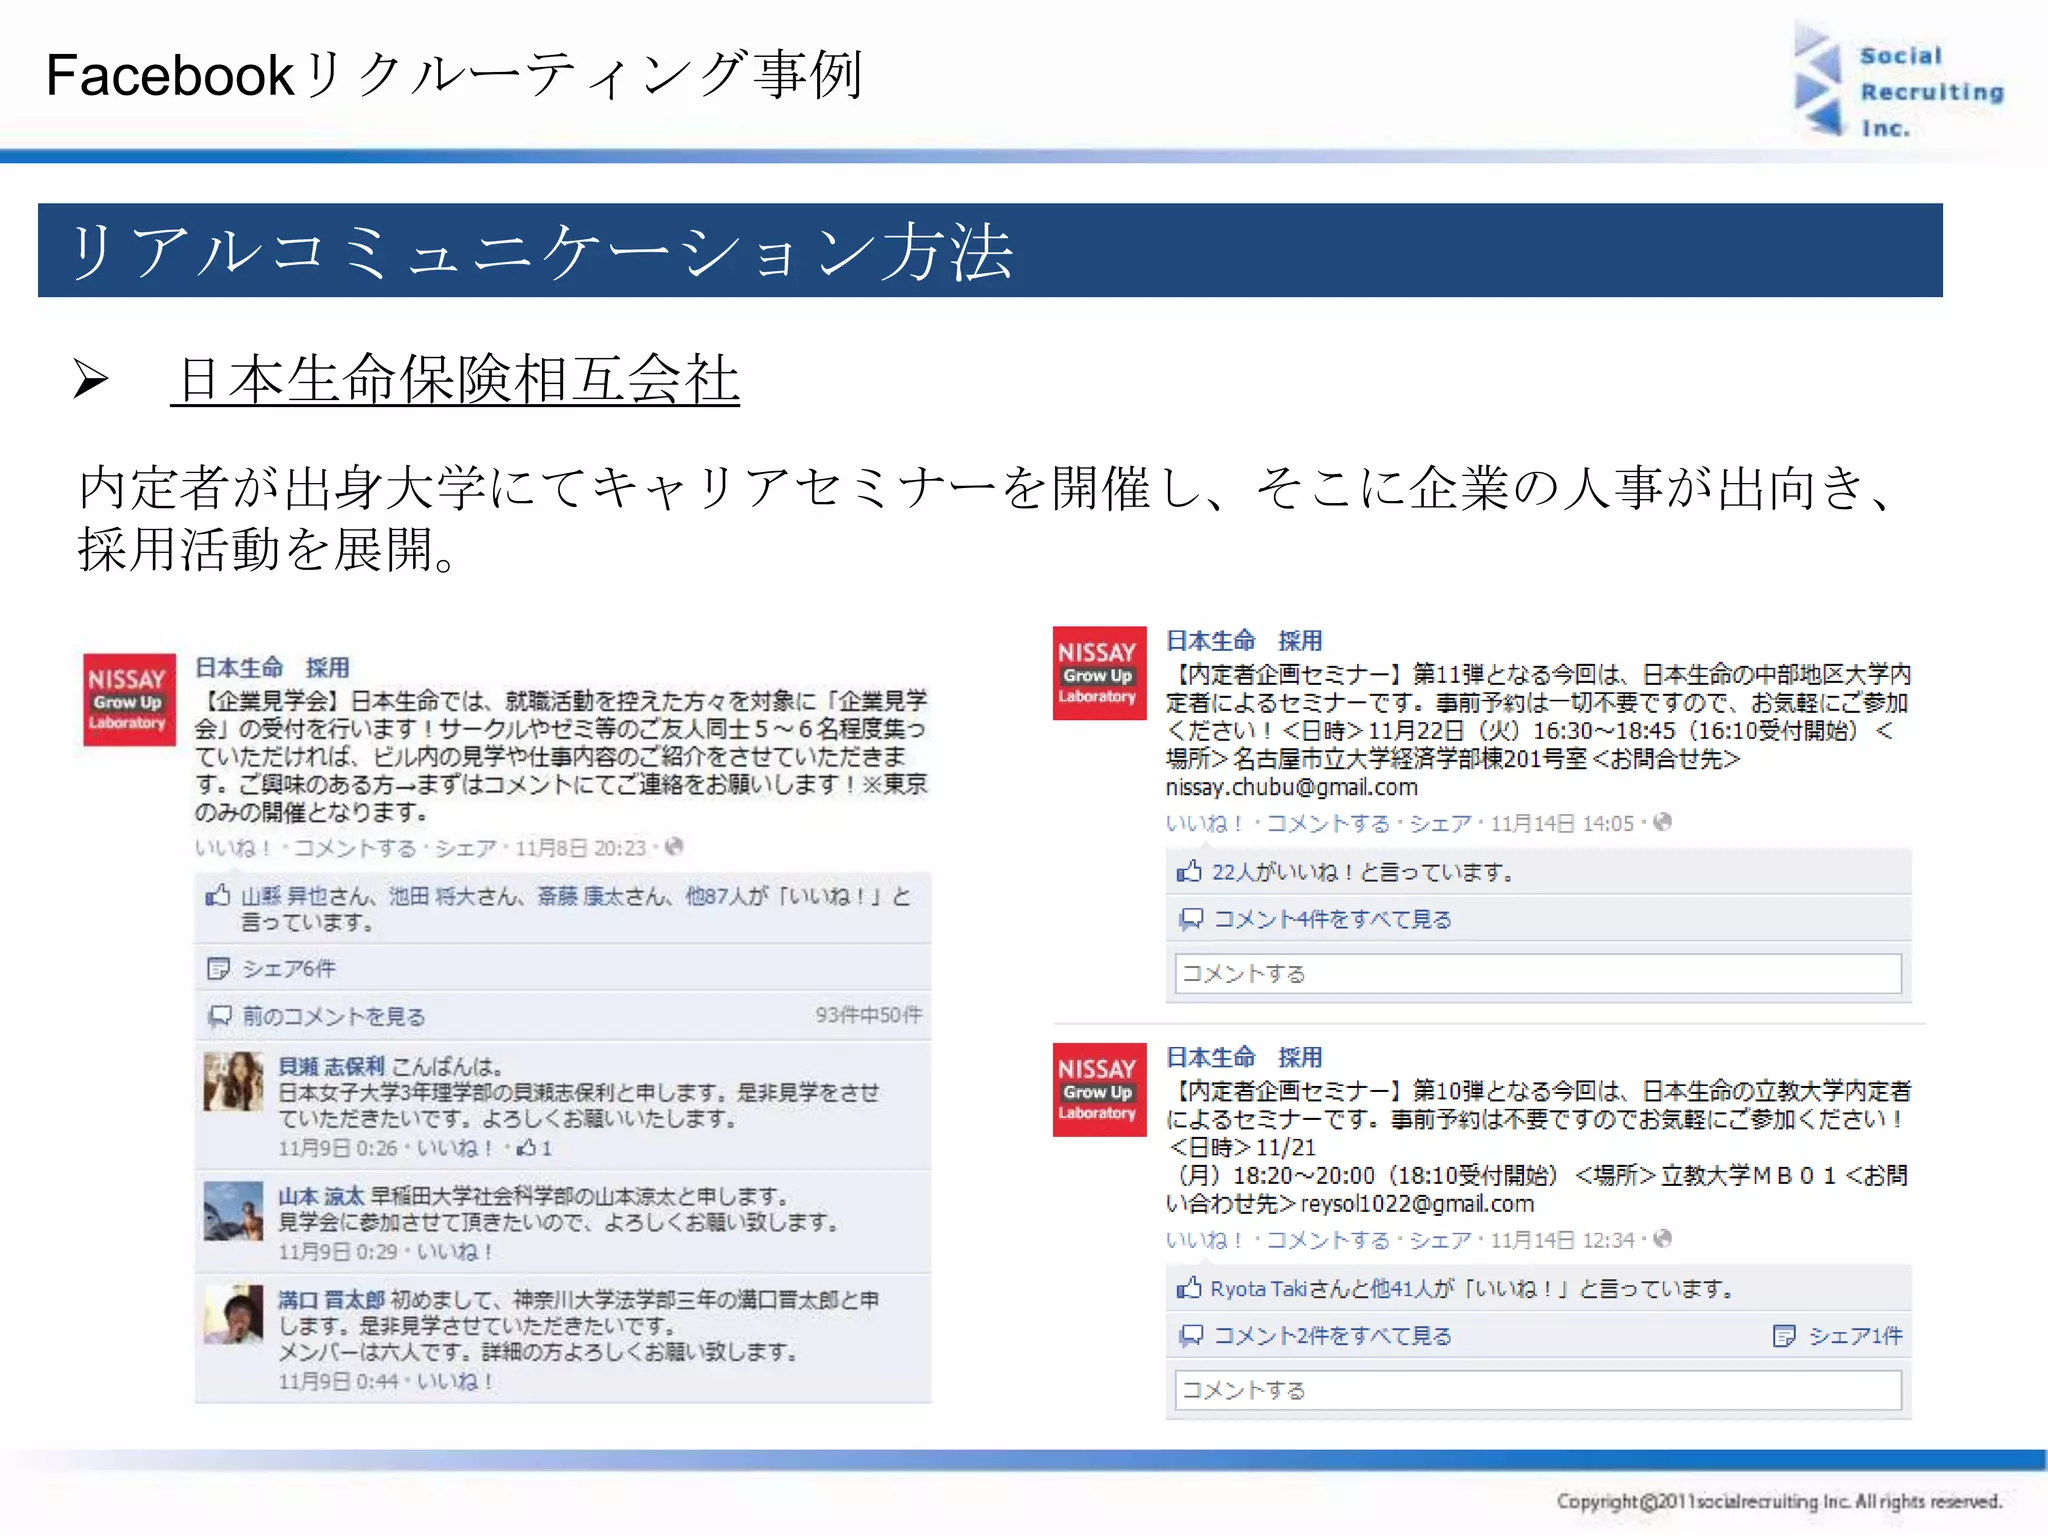Click the comment bubble icon beside 前のコメントを見る
The width and height of the screenshot is (2048, 1536).
pos(219,1016)
